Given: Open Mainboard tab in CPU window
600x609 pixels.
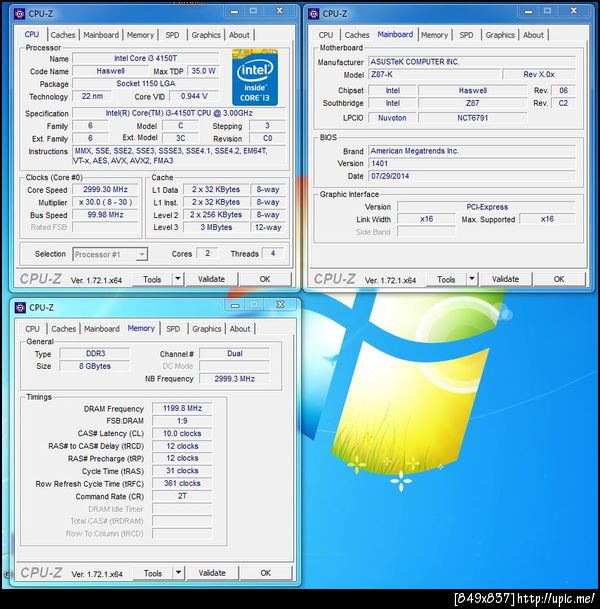Looking at the screenshot, I should (x=101, y=35).
